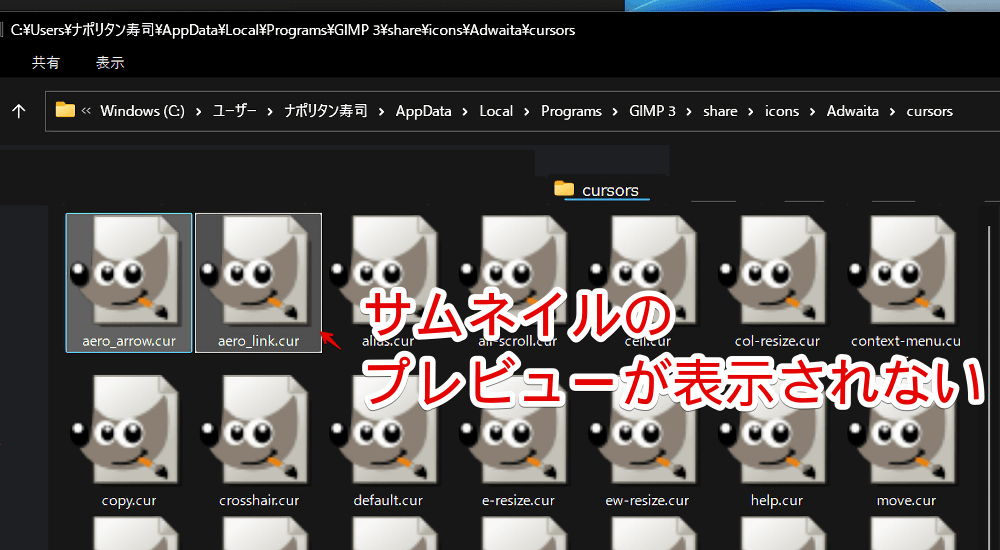The image size is (1000, 550).
Task: Select the aero_arrow.cur file icon
Action: [x=126, y=272]
